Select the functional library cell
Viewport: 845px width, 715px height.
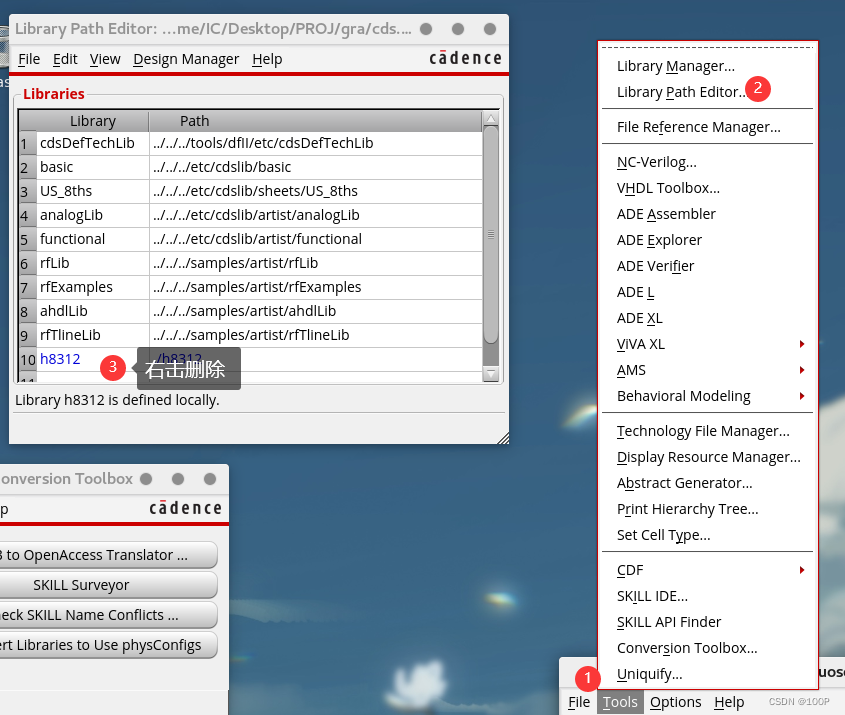coord(93,239)
